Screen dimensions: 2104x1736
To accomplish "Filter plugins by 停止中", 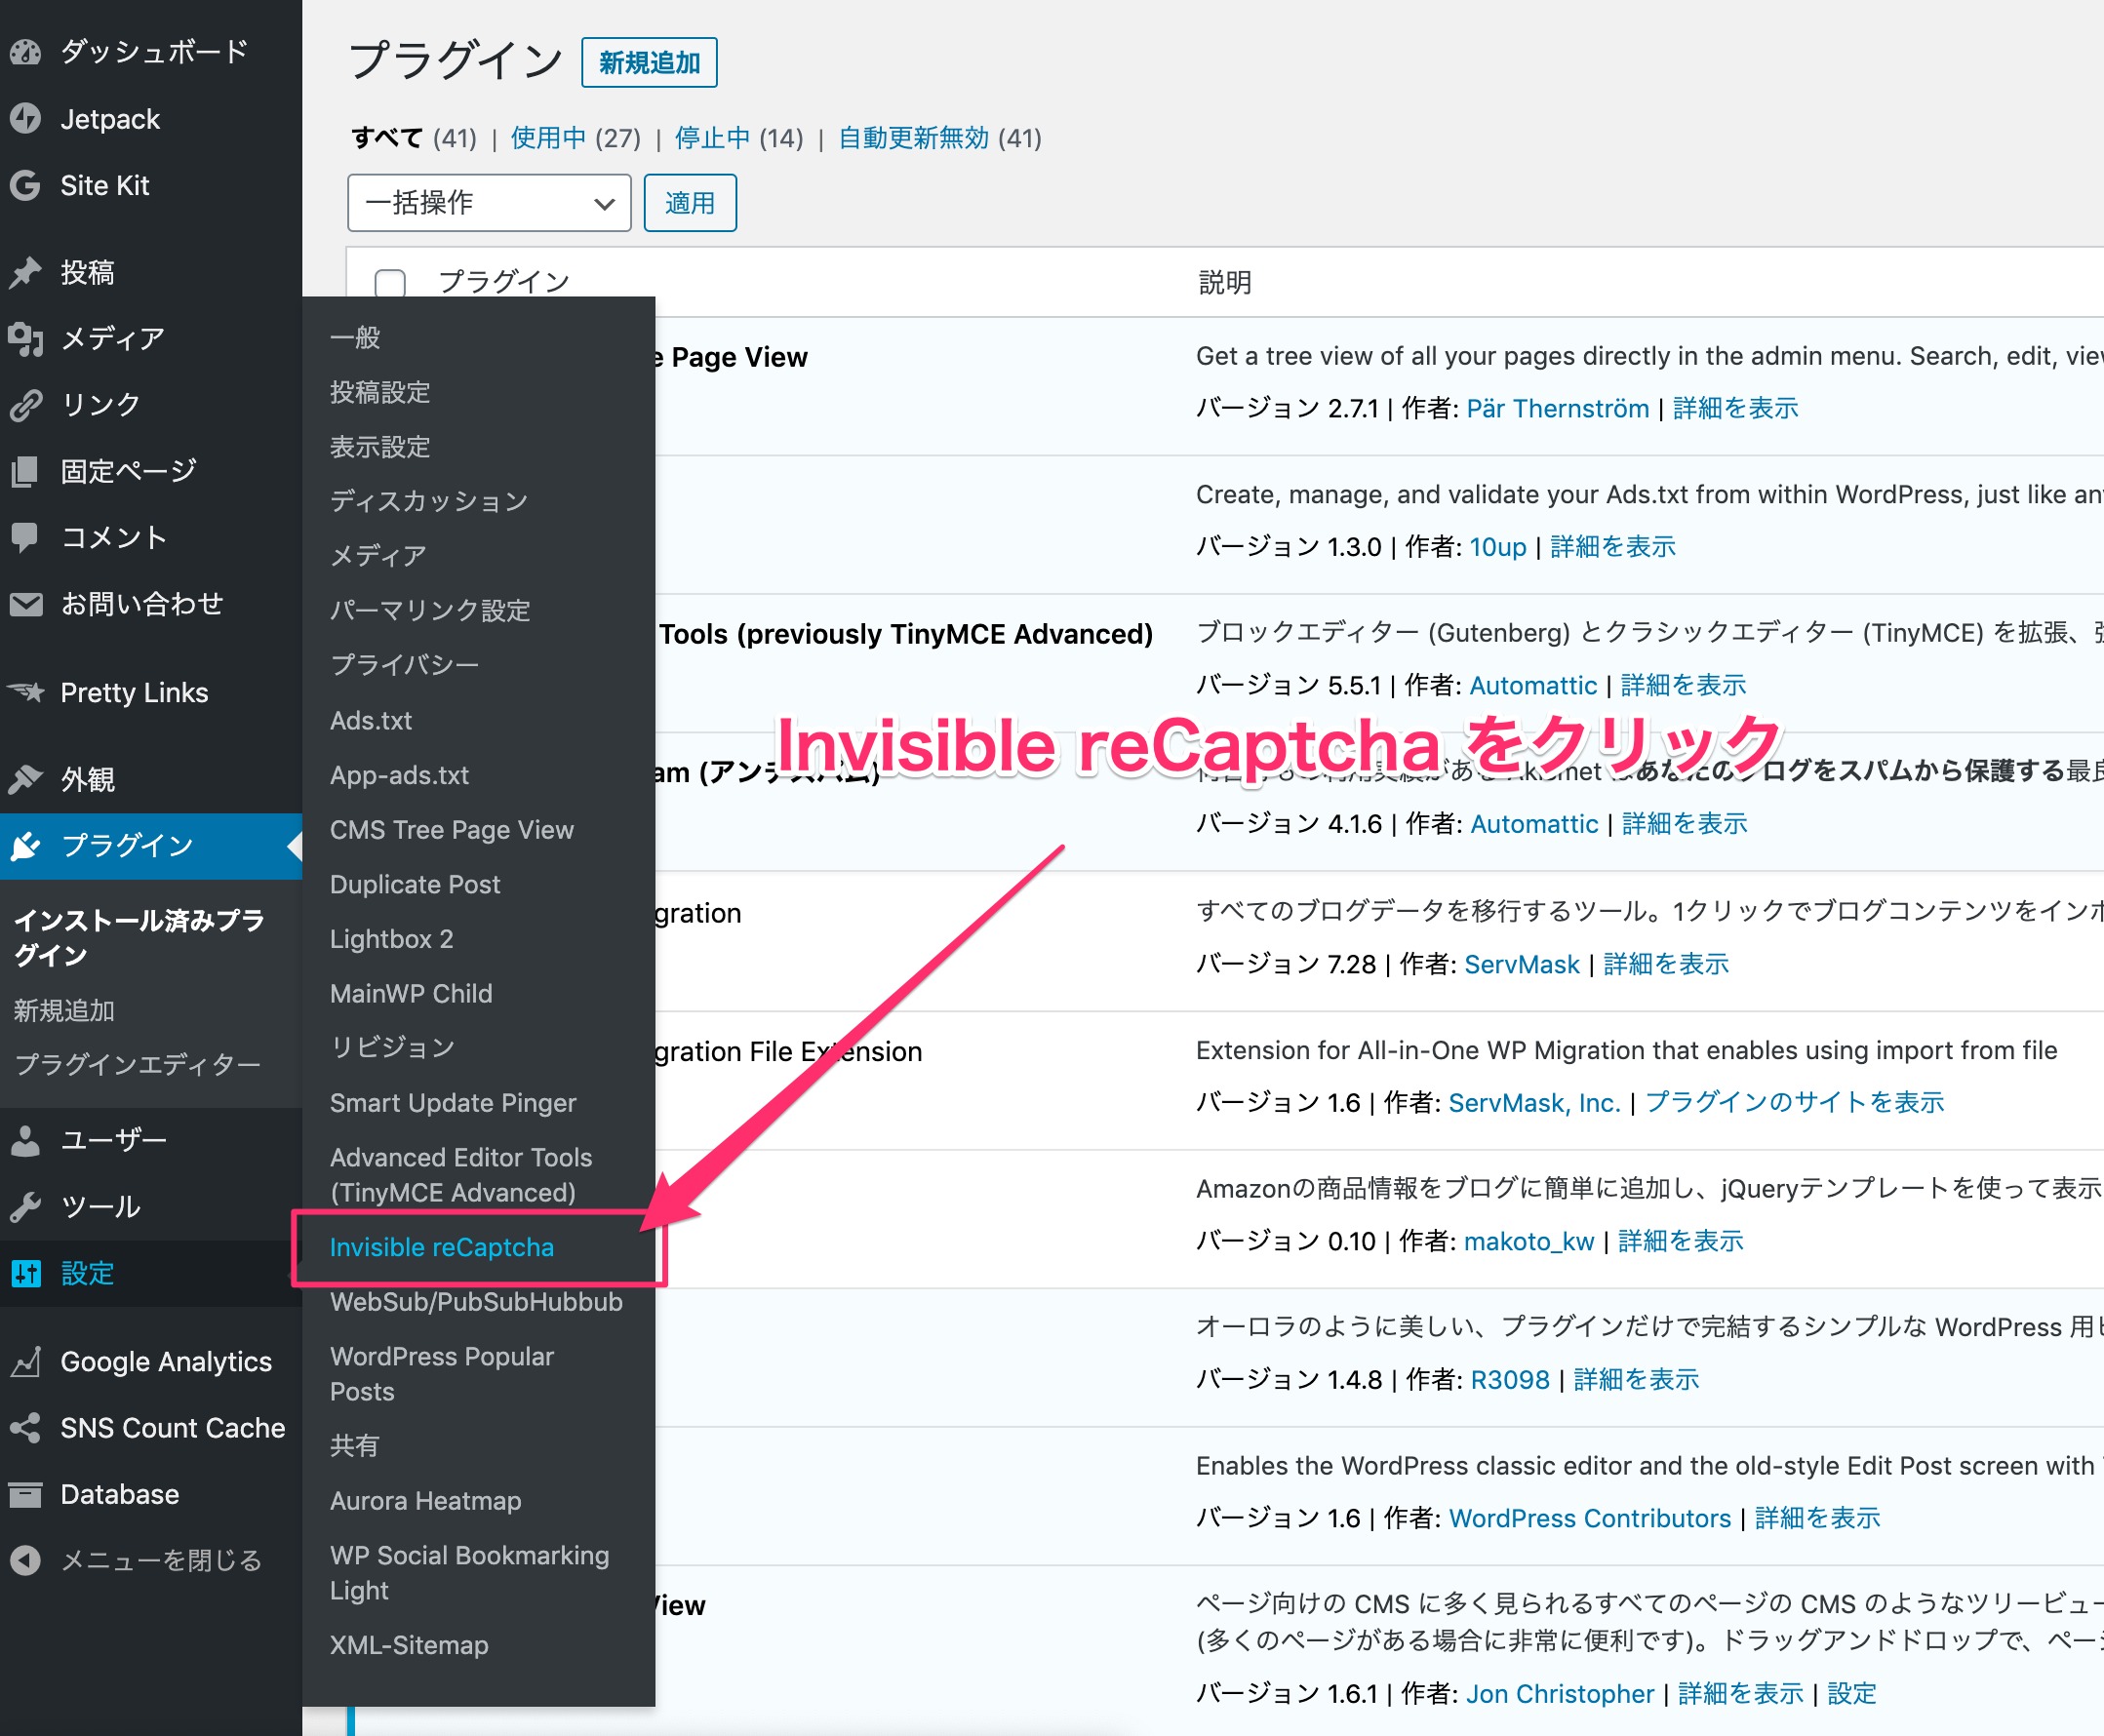I will (712, 138).
